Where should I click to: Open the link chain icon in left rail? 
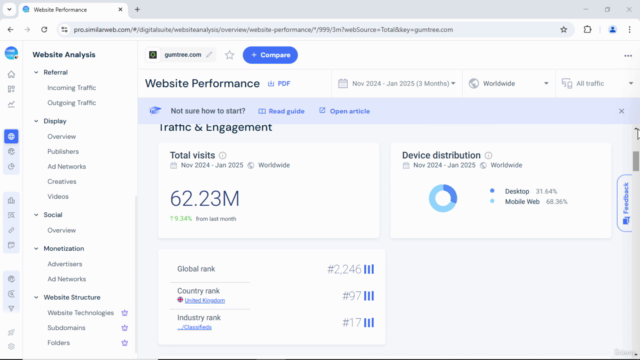(11, 230)
